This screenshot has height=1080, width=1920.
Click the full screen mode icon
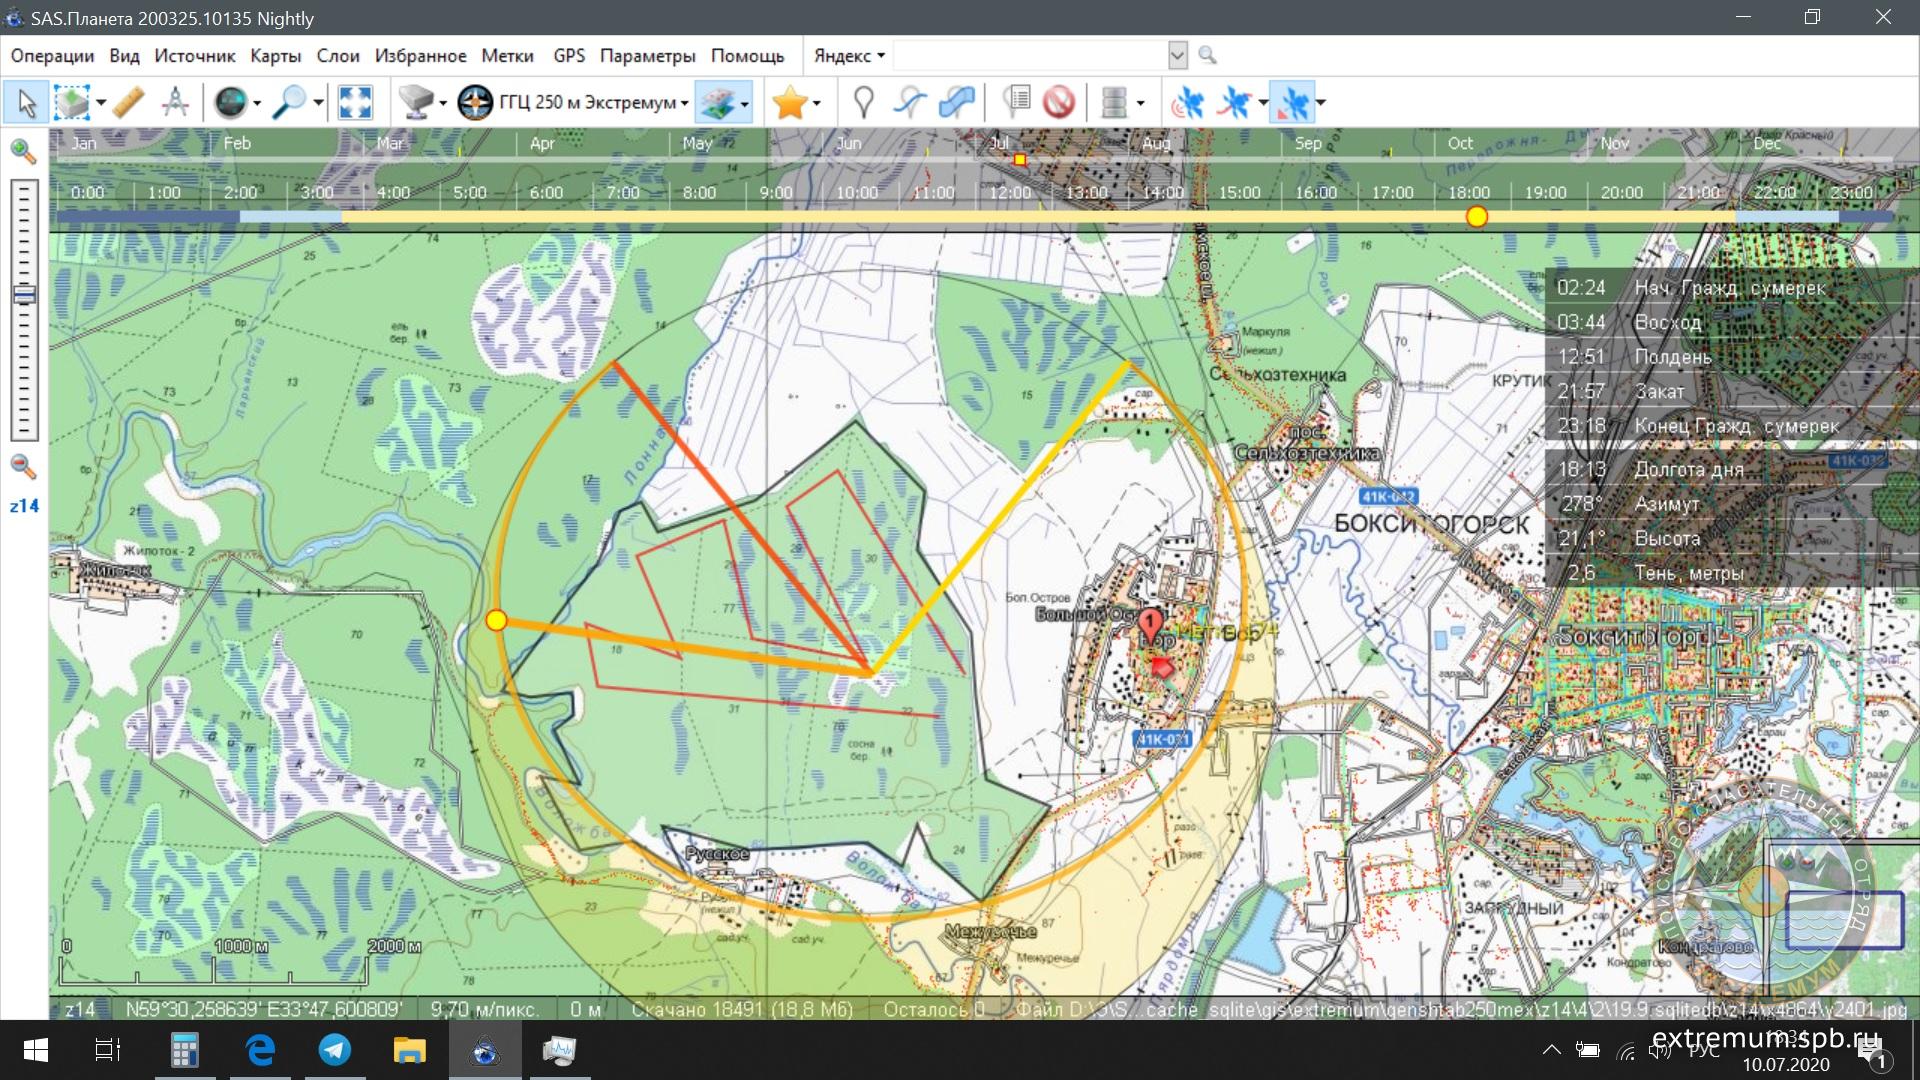pos(355,102)
